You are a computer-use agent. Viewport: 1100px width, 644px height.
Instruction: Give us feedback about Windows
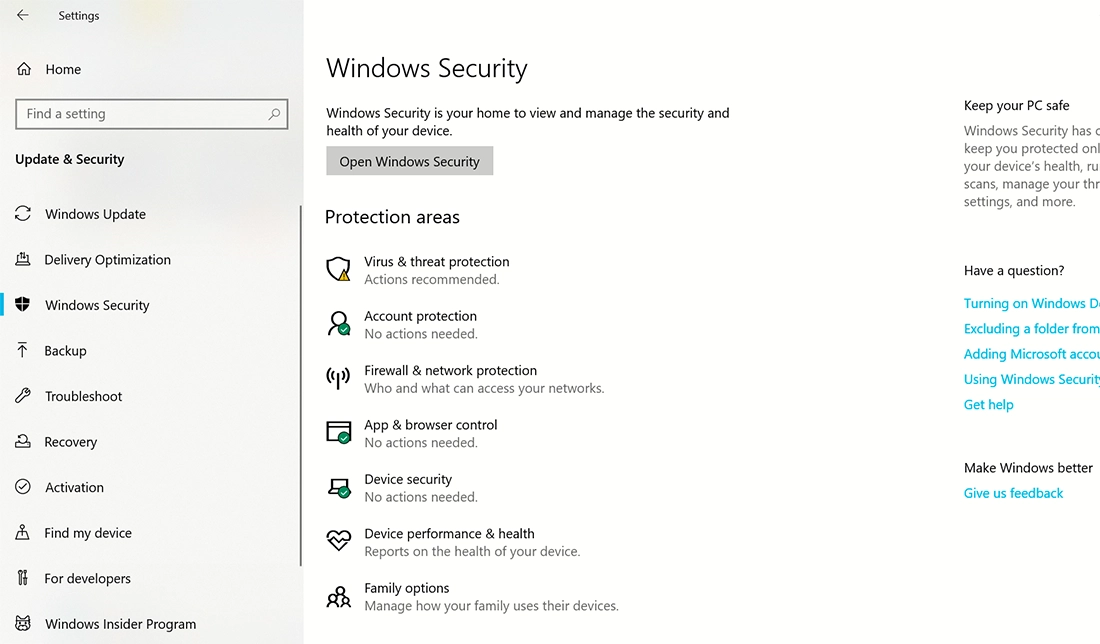(x=1013, y=492)
